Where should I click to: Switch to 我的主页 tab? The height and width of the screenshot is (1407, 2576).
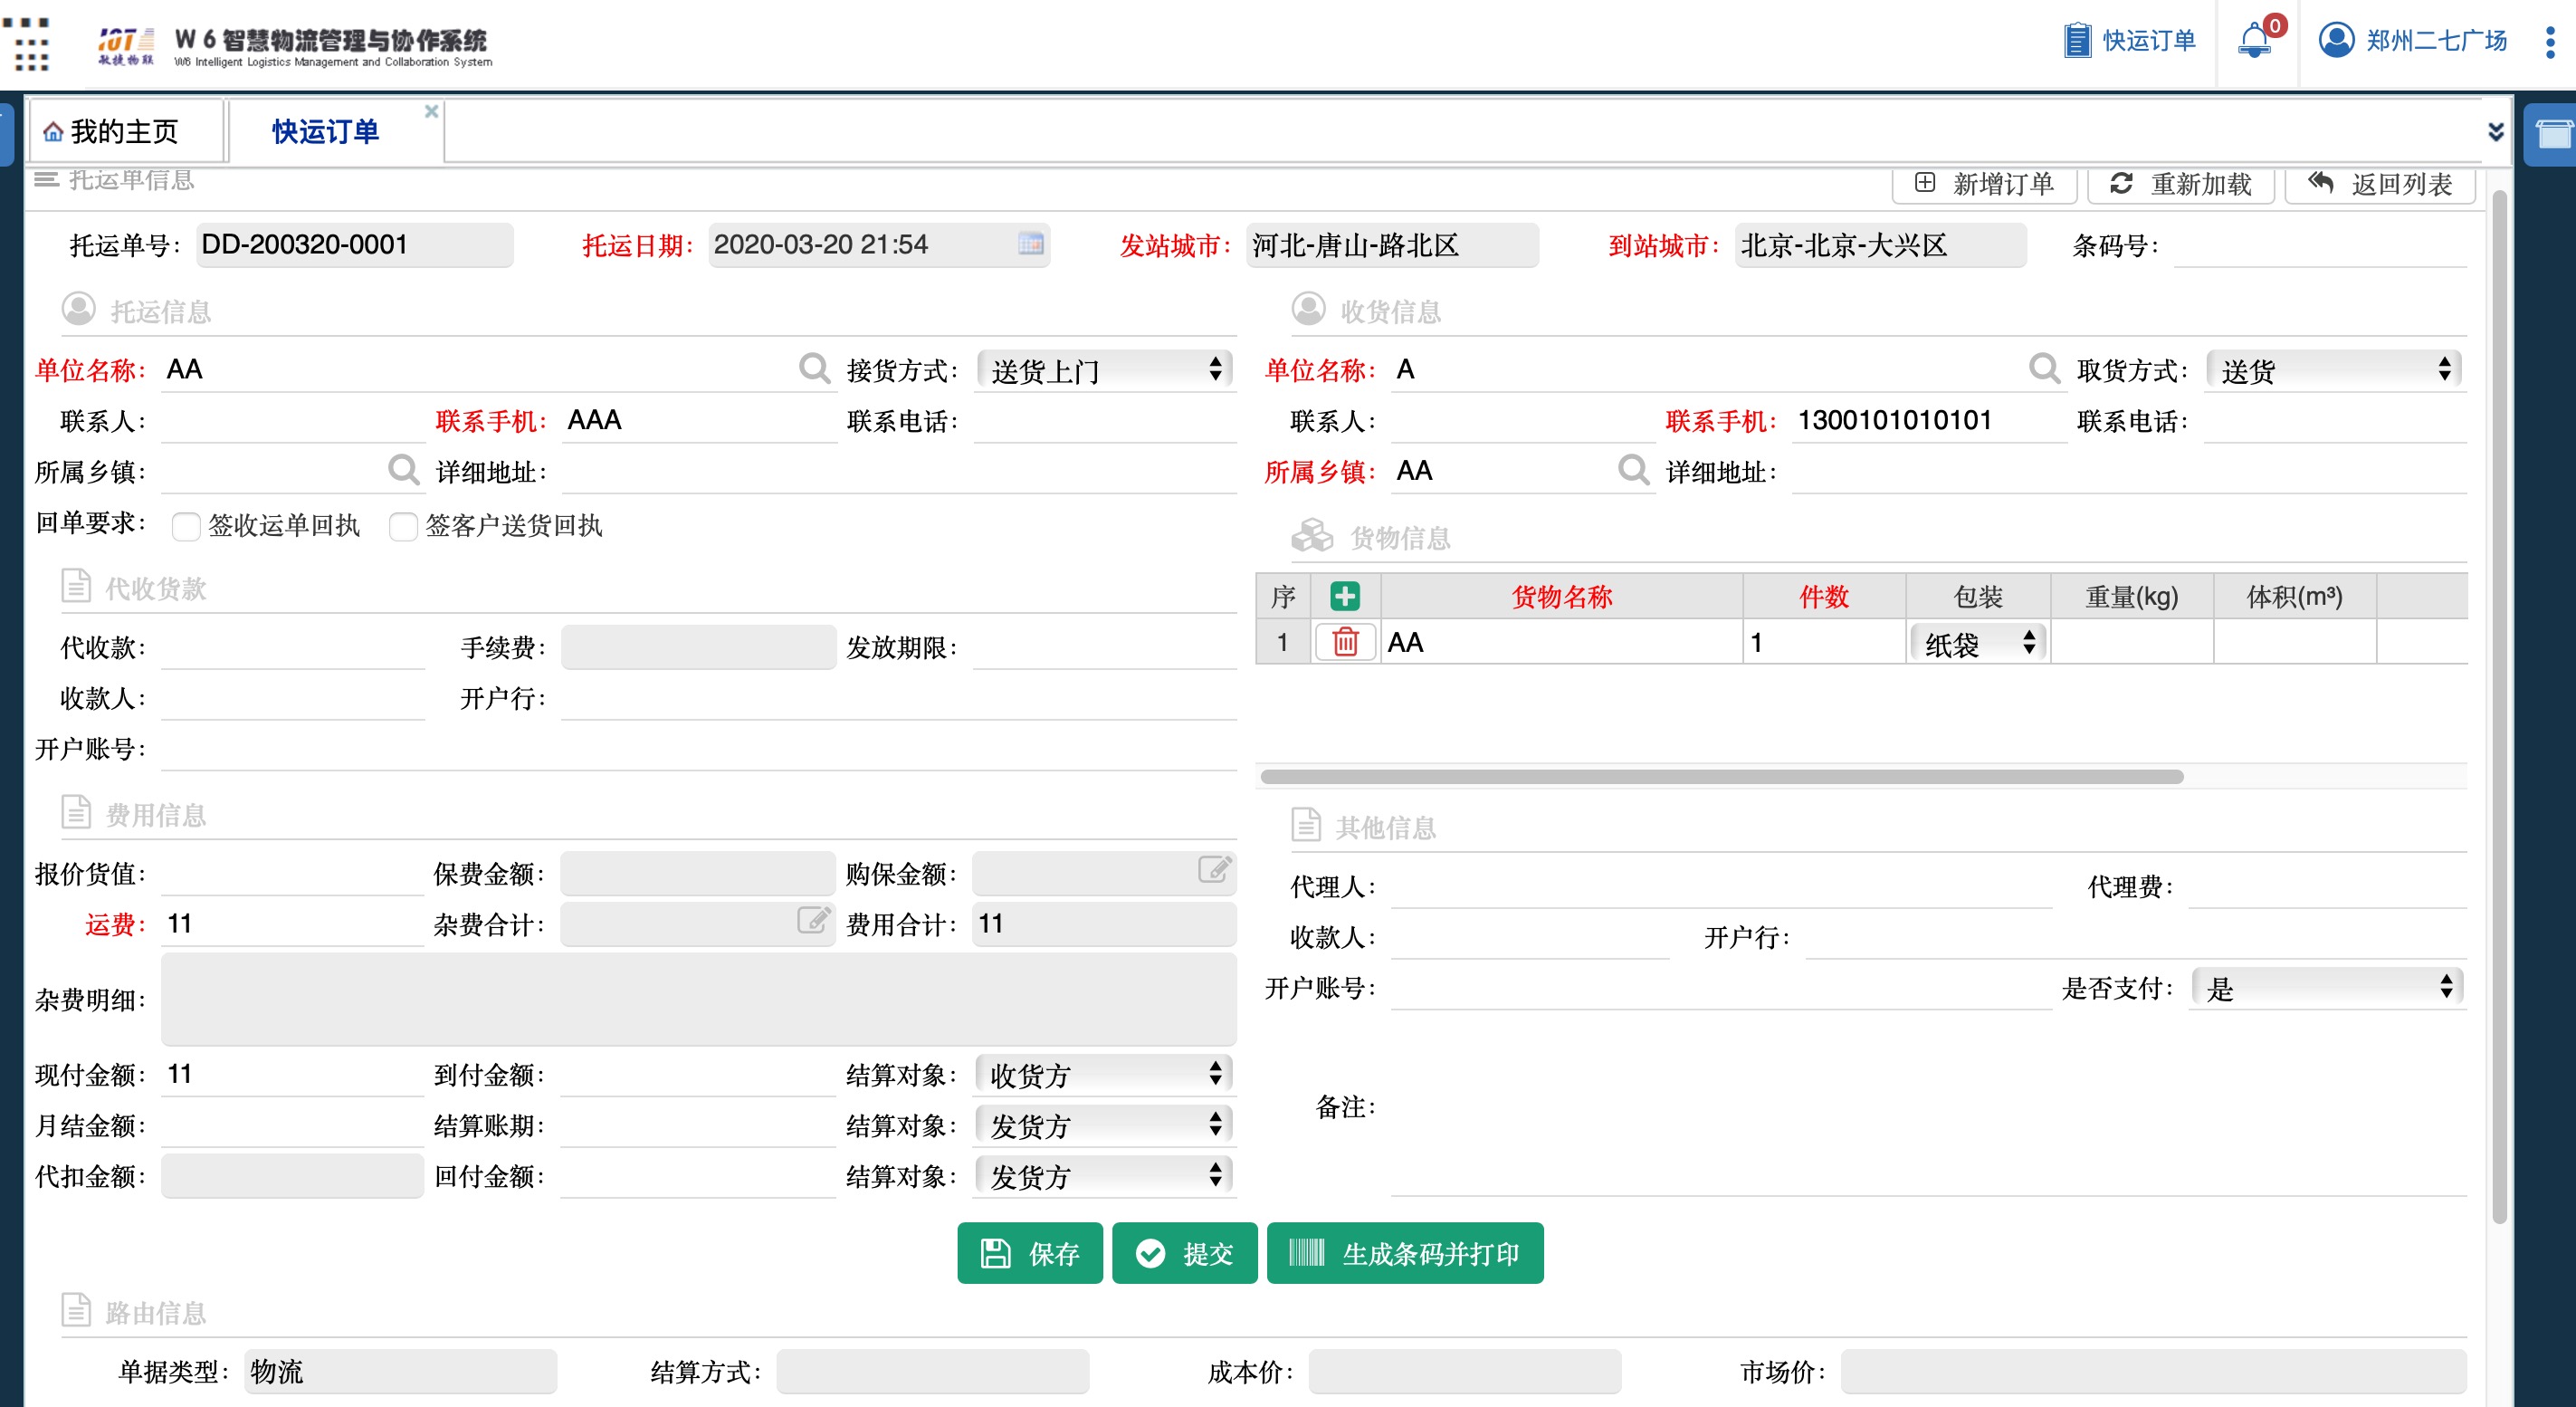coord(124,131)
